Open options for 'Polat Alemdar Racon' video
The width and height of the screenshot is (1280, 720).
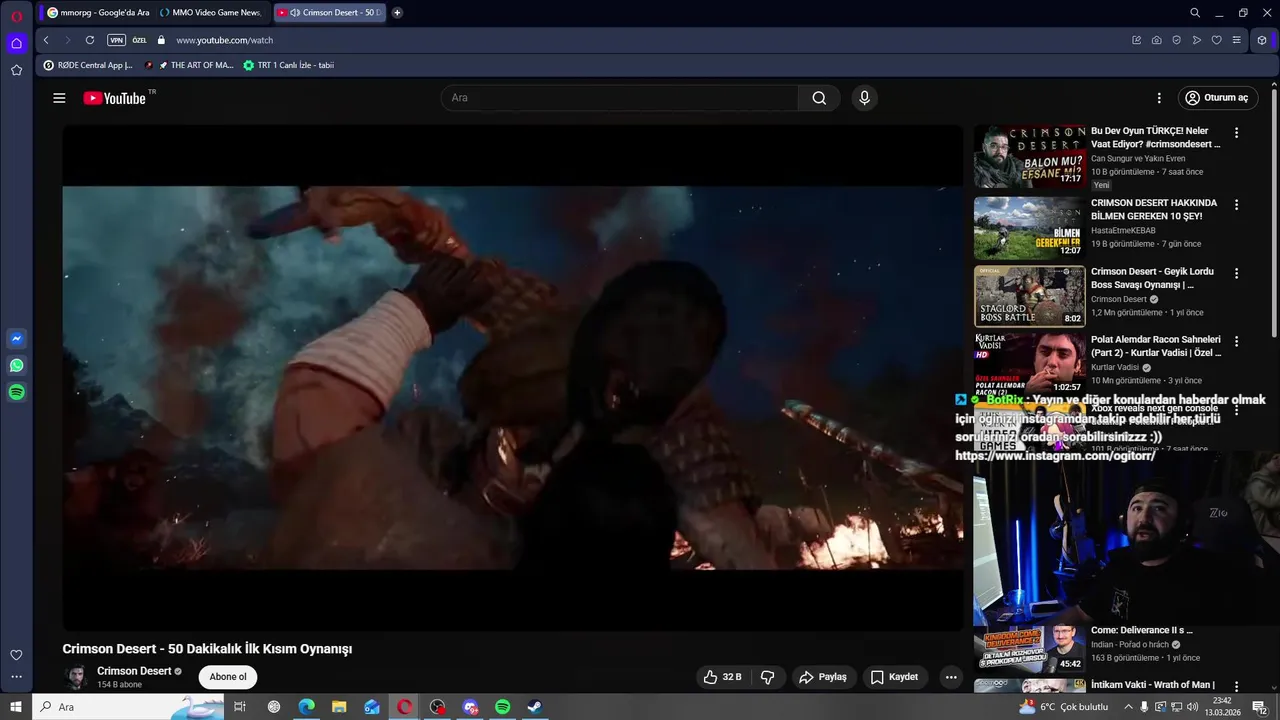(x=1236, y=341)
